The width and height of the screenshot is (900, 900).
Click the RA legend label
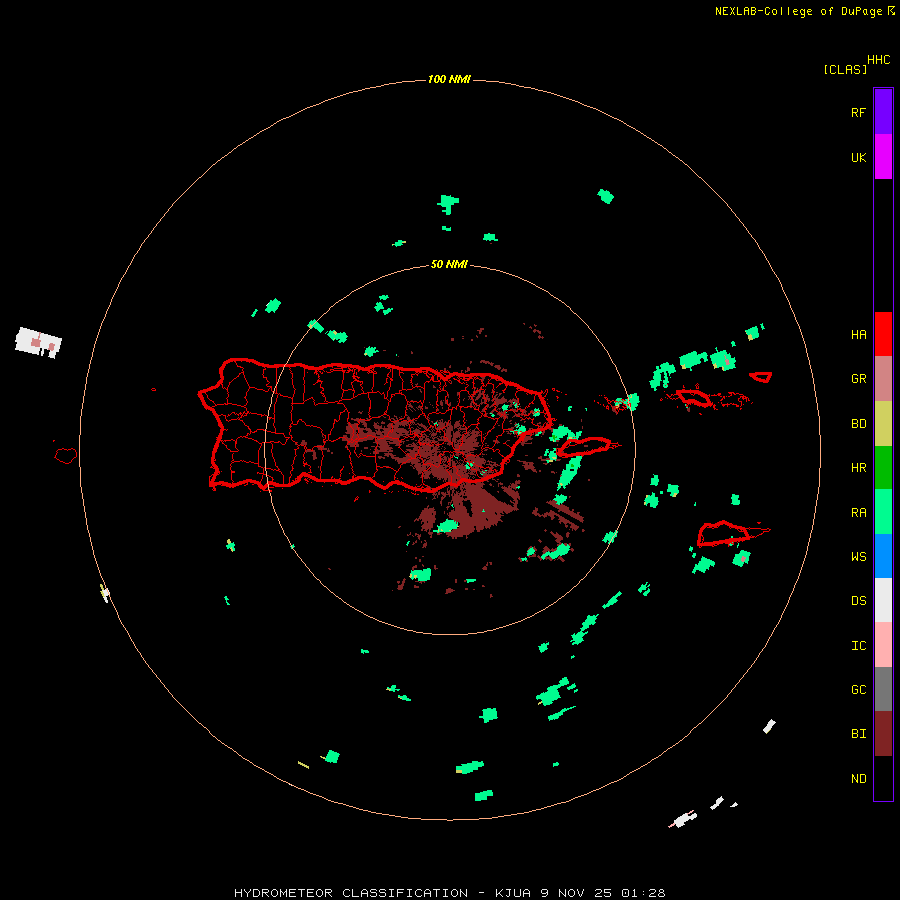coord(858,512)
